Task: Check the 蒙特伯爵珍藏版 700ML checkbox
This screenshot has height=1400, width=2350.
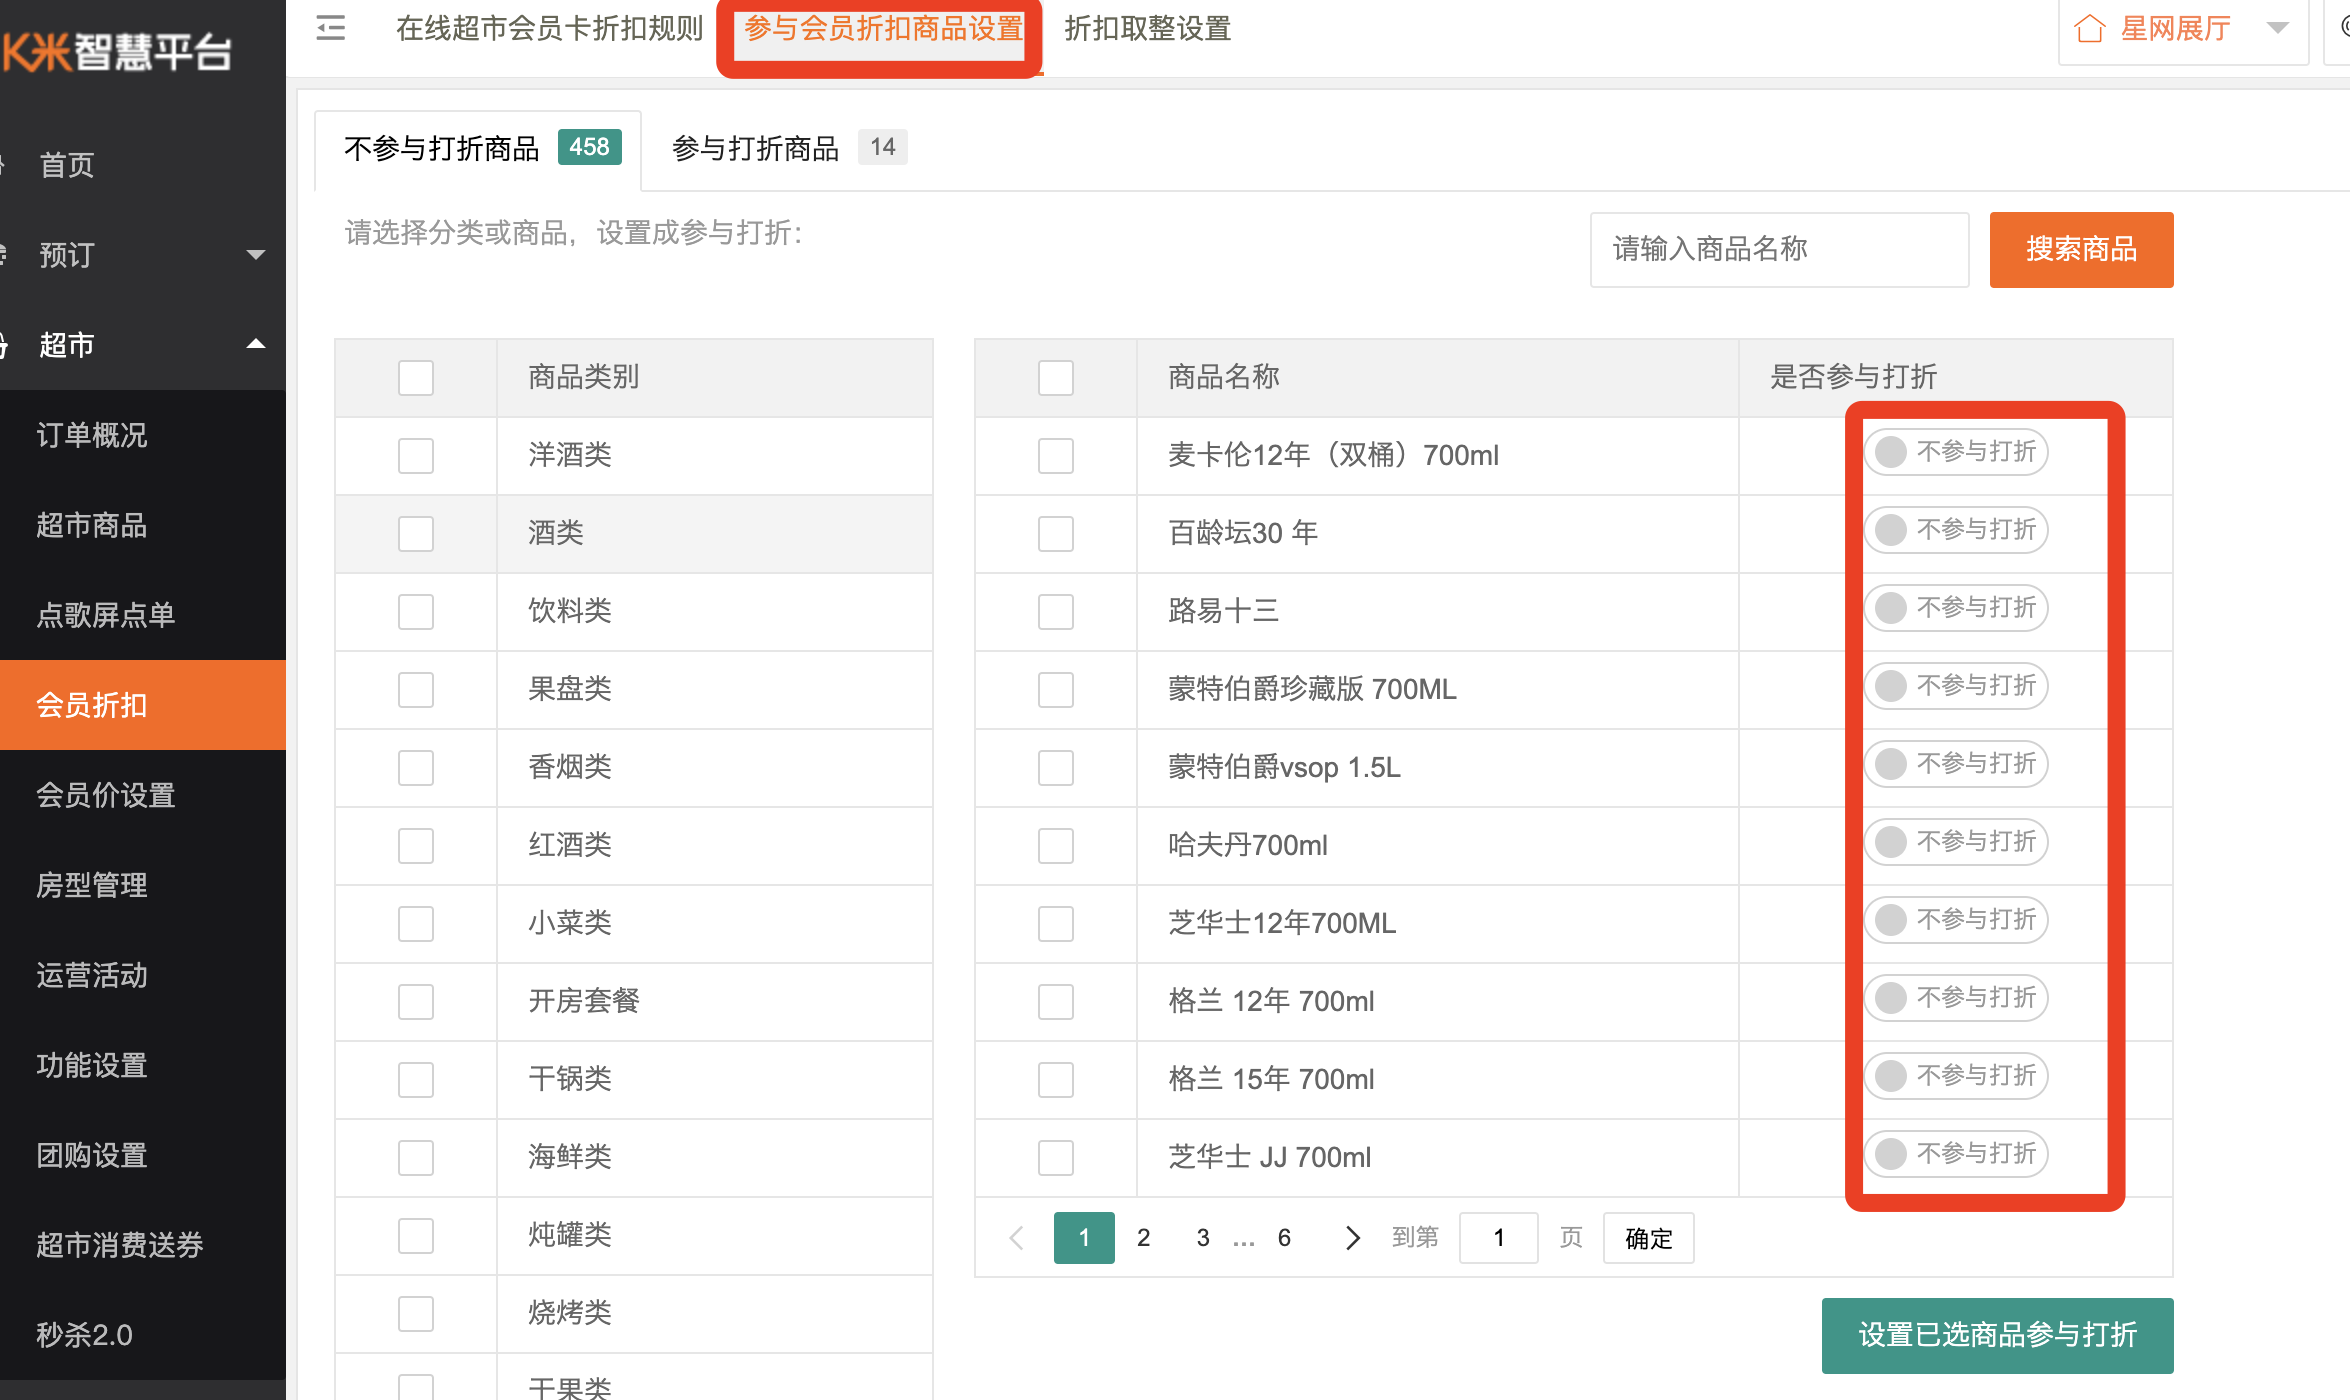Action: pos(1056,690)
